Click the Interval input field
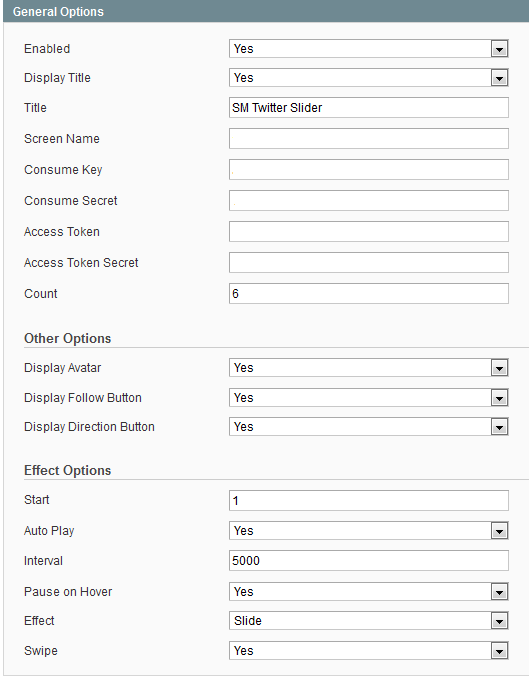The height and width of the screenshot is (676, 529). (369, 561)
